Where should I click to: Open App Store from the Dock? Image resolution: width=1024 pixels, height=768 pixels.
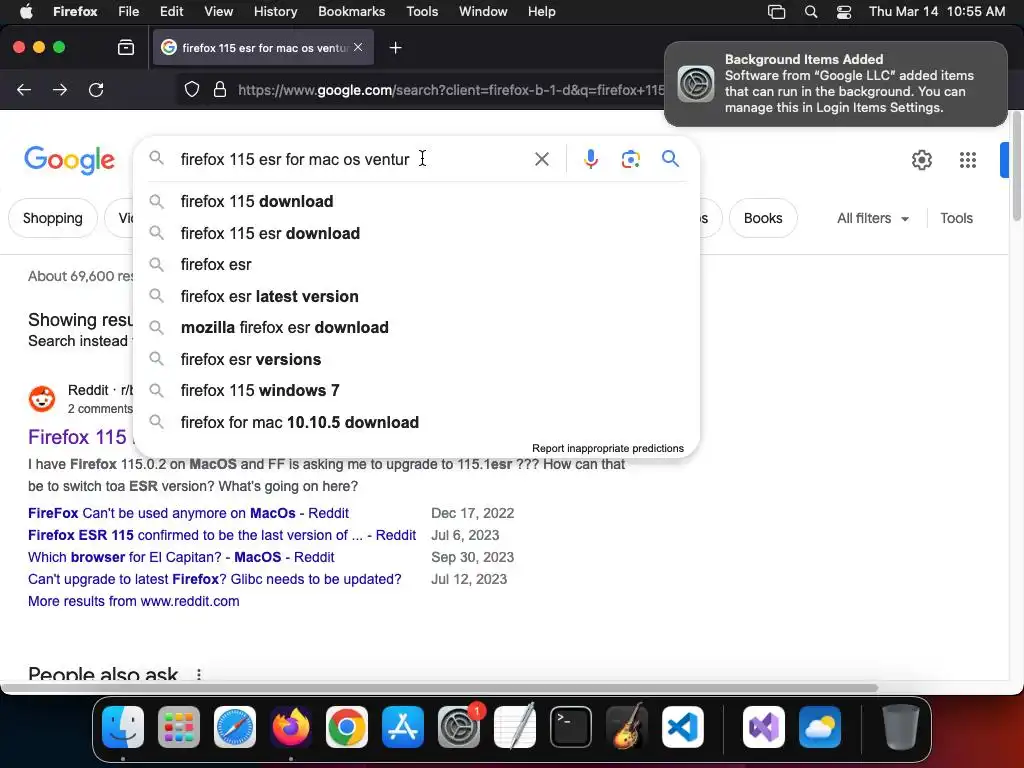click(x=403, y=727)
